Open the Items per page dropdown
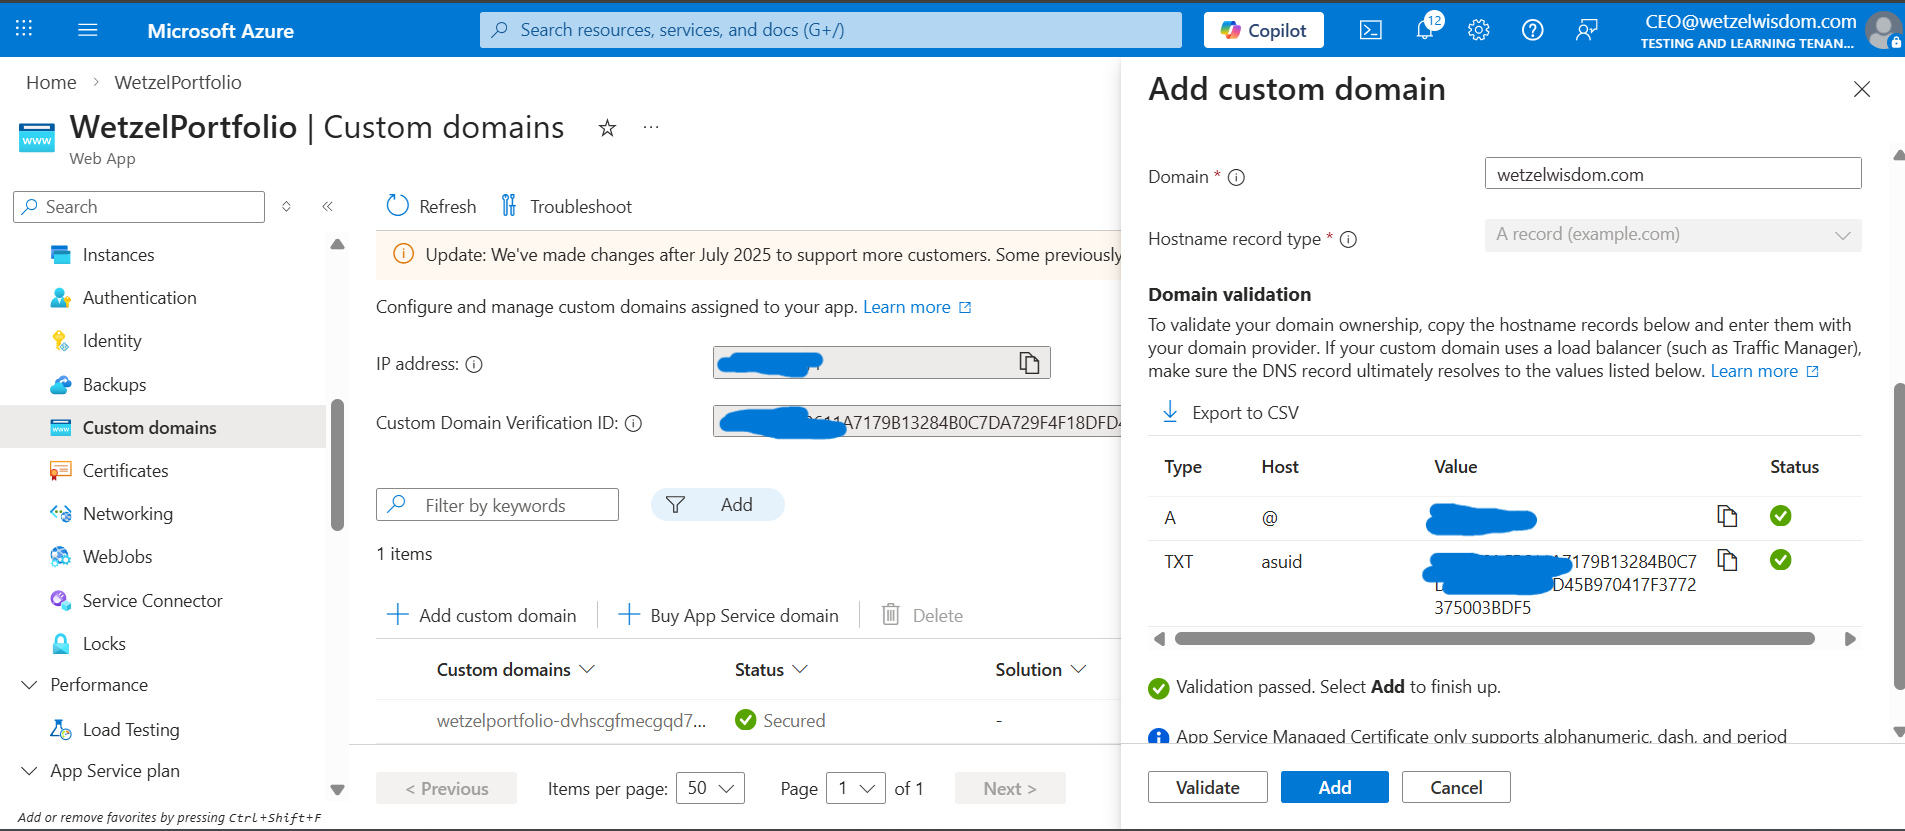 (x=710, y=788)
